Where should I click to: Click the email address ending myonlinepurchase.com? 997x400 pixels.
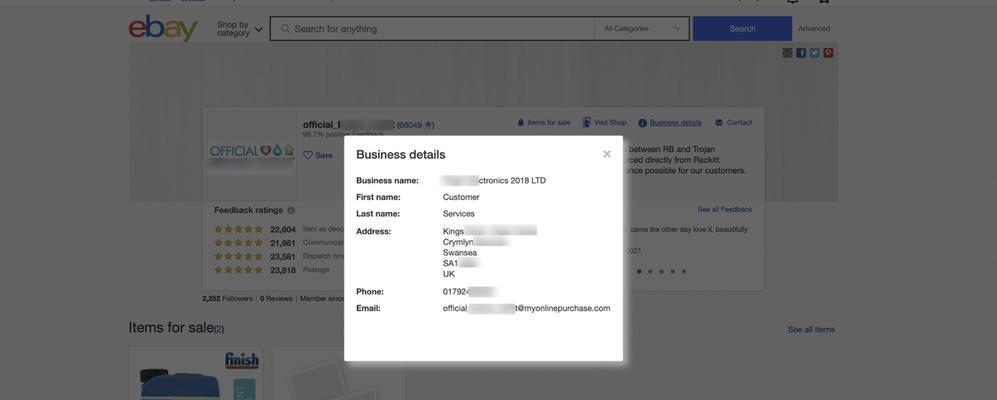click(x=526, y=308)
